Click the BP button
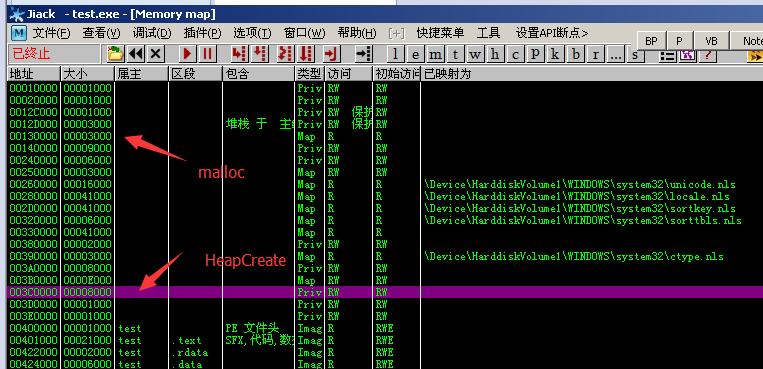 pyautogui.click(x=652, y=41)
